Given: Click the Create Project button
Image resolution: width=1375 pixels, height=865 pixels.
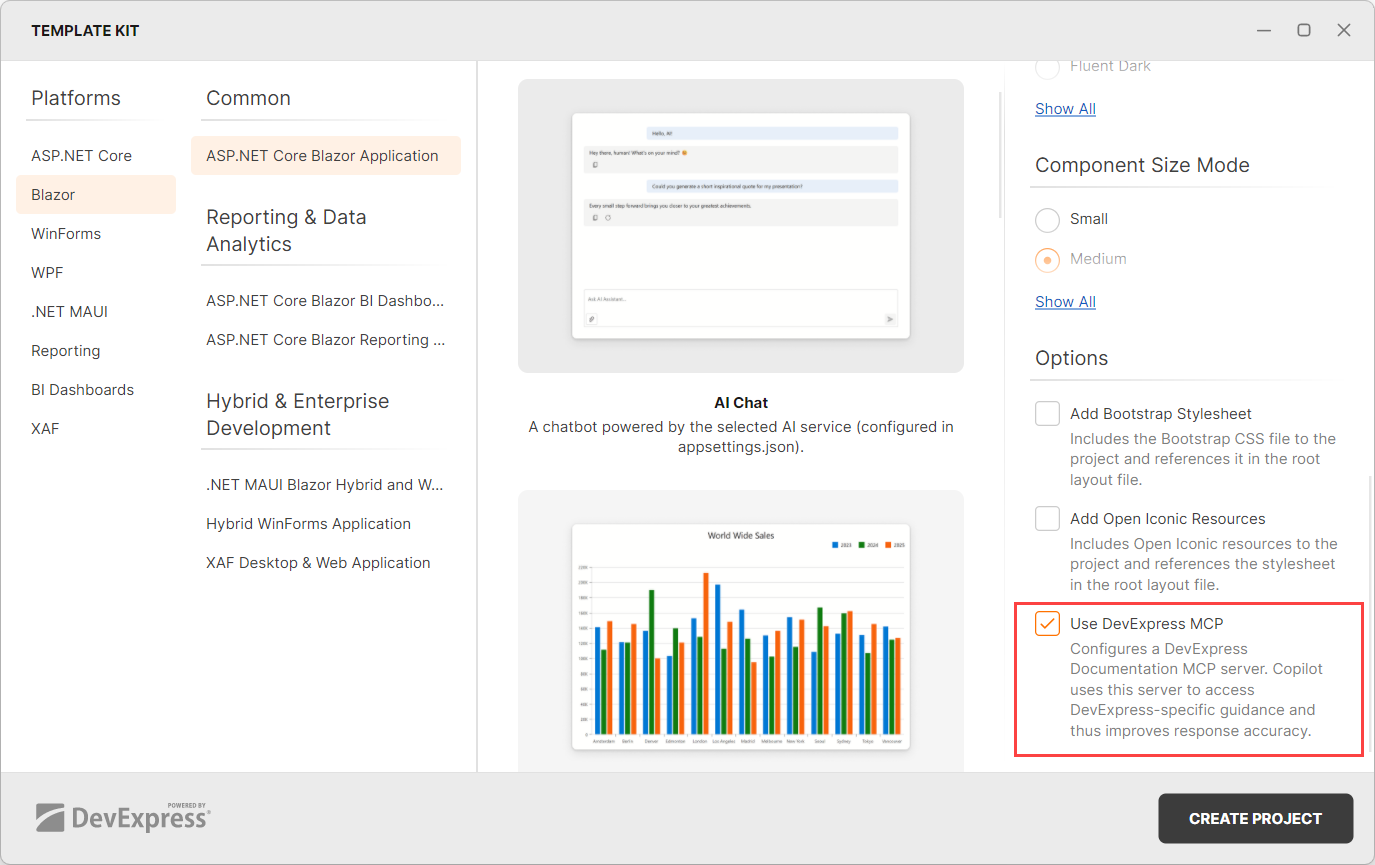Looking at the screenshot, I should click(1255, 818).
